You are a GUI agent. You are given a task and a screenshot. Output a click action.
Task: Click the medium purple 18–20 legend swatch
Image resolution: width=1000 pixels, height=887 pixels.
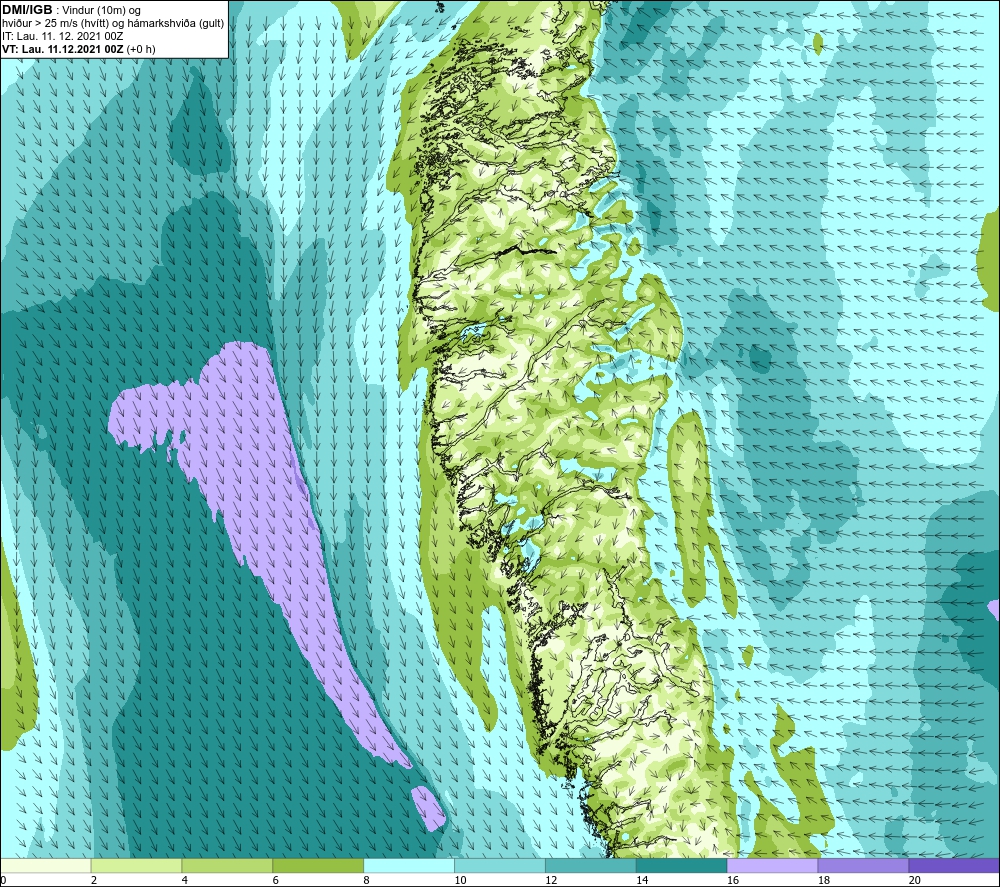tap(863, 865)
